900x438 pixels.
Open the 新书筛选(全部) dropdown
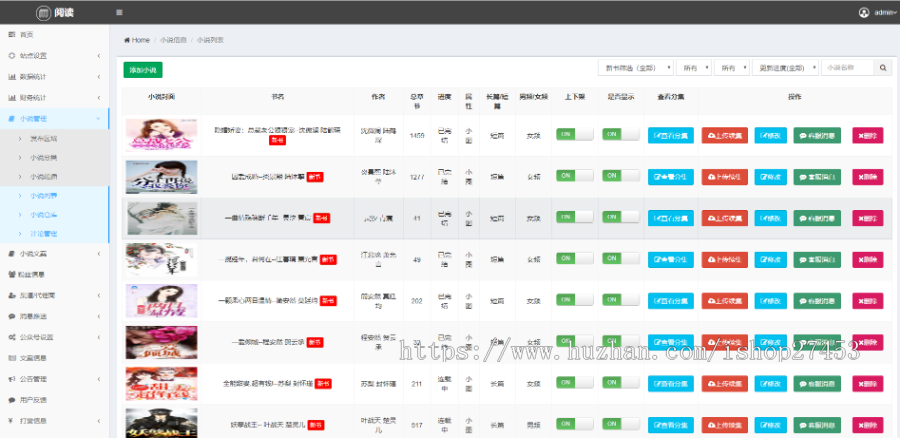click(635, 68)
